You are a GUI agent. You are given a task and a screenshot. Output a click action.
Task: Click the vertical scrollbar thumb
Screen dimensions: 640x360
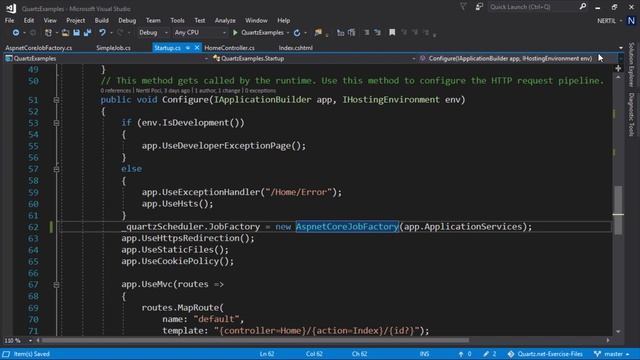click(618, 210)
